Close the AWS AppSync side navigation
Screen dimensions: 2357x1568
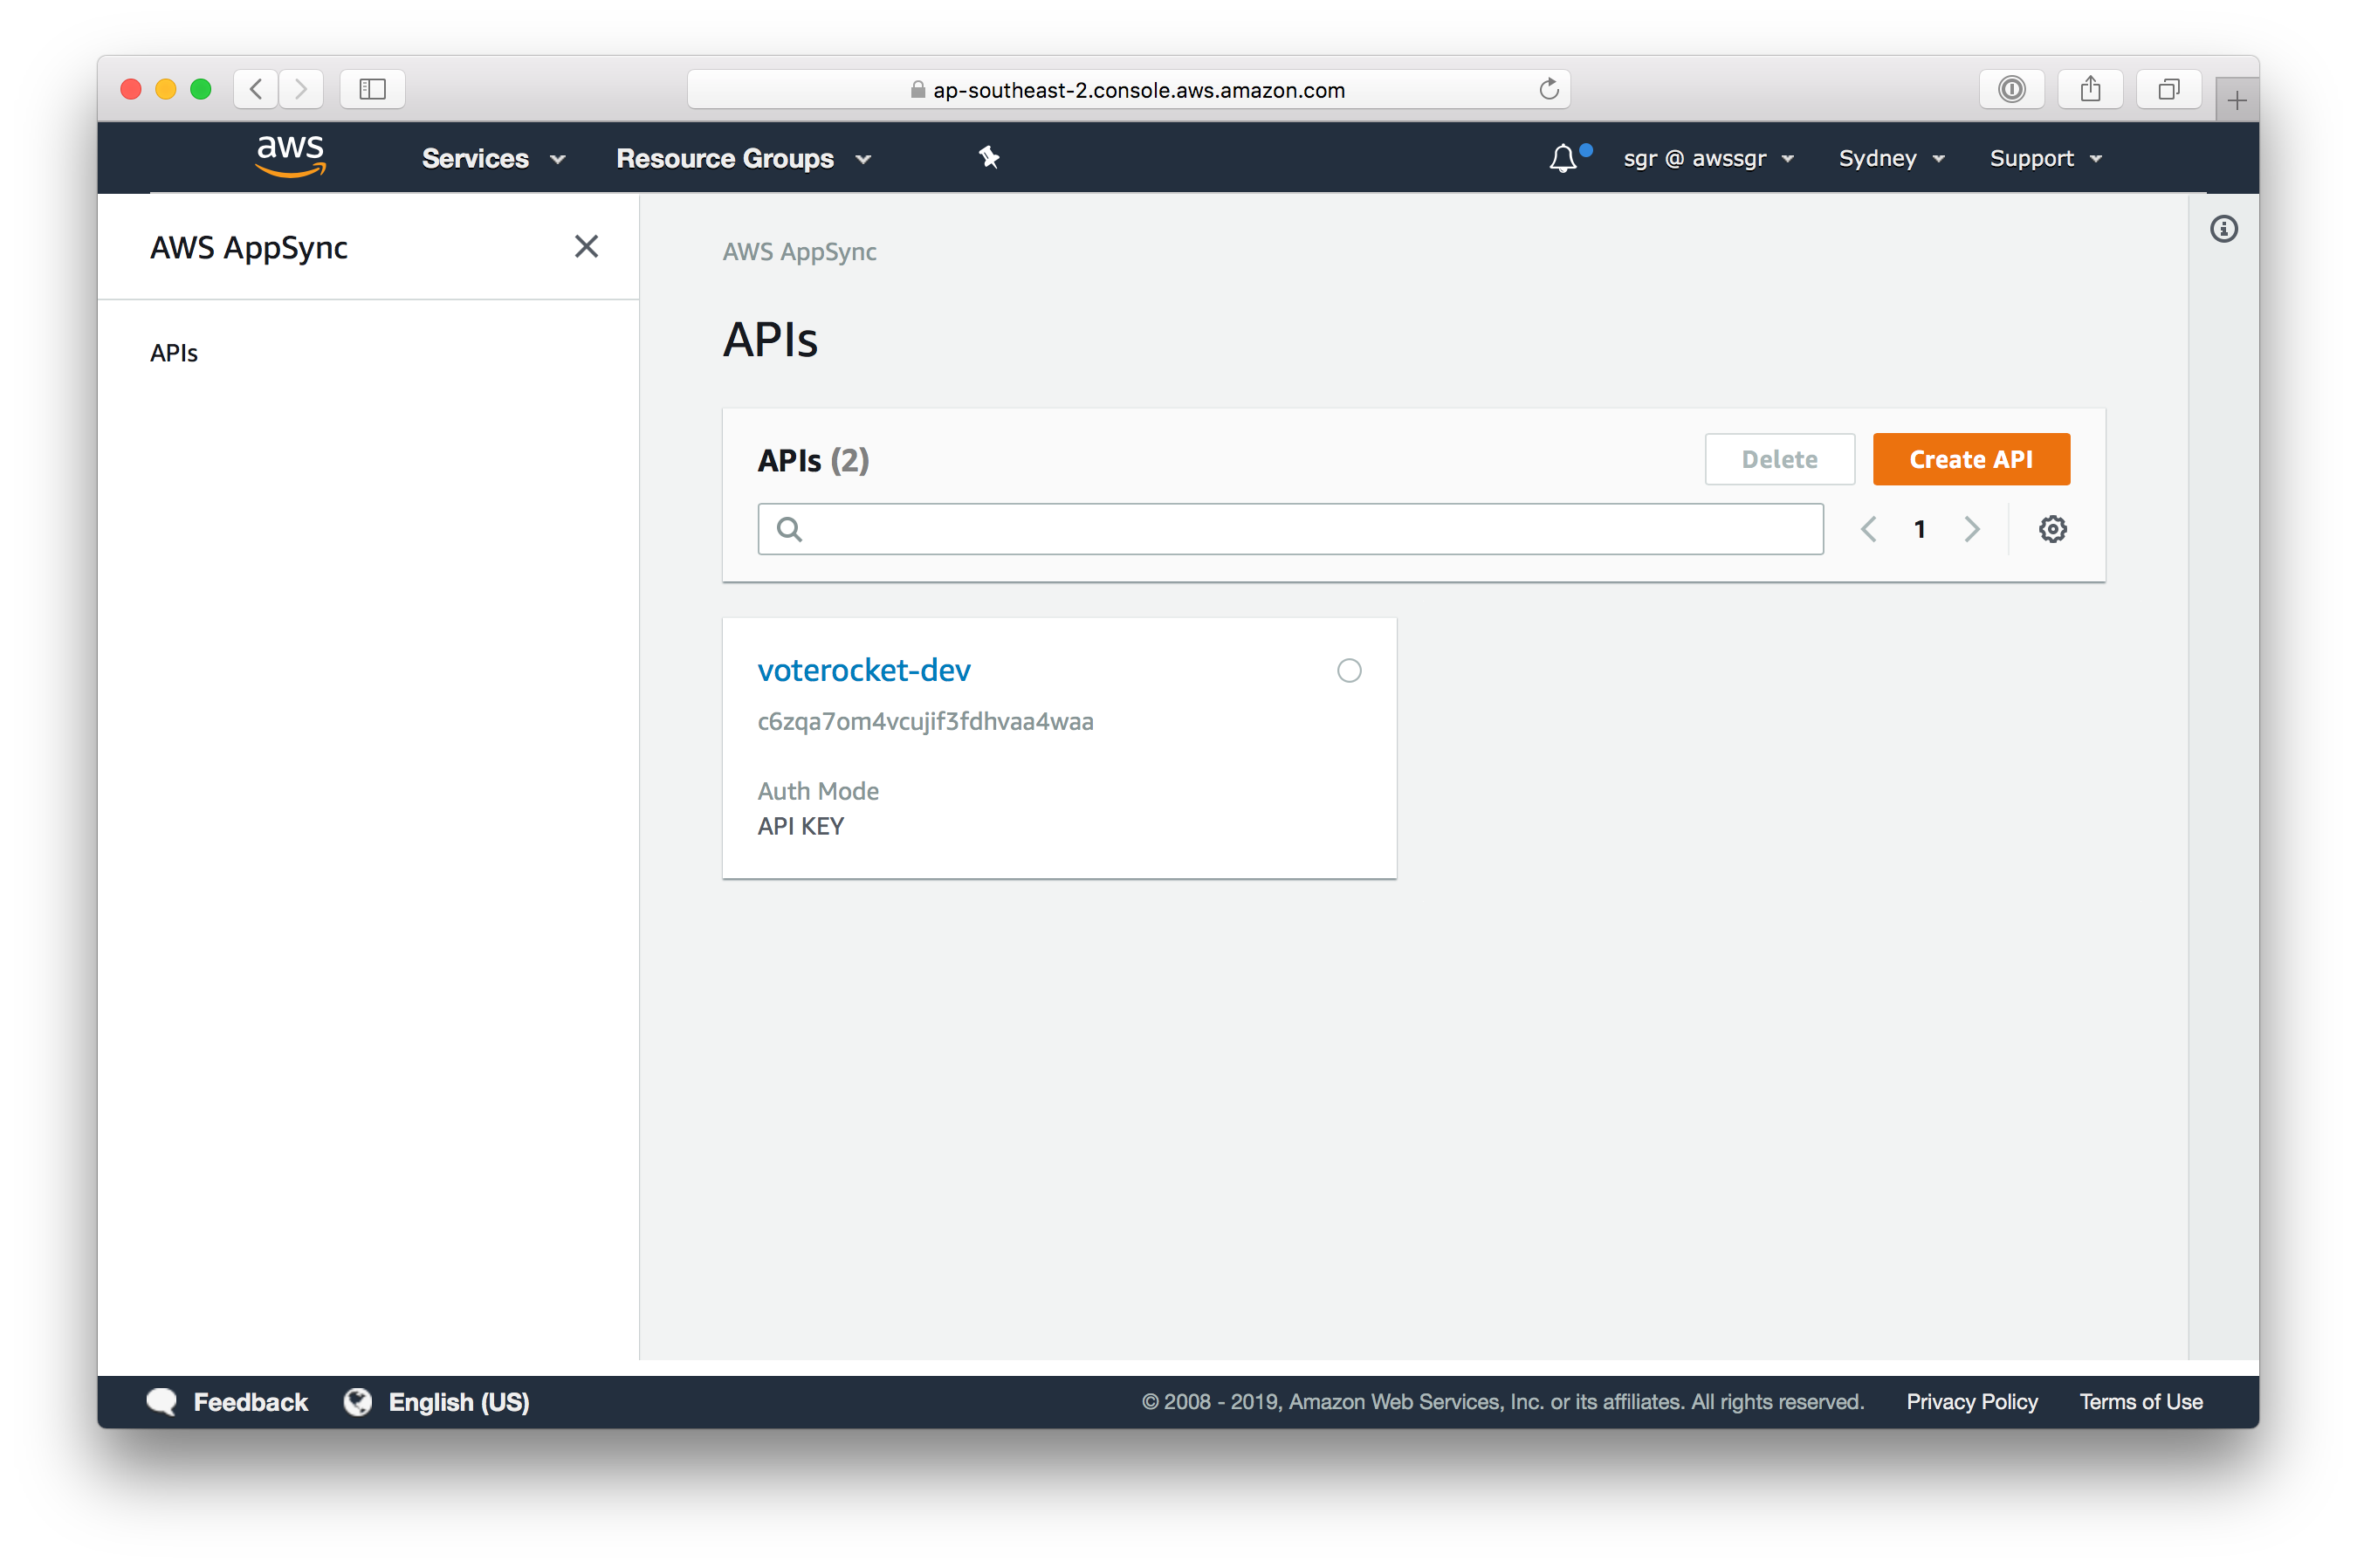(x=586, y=246)
